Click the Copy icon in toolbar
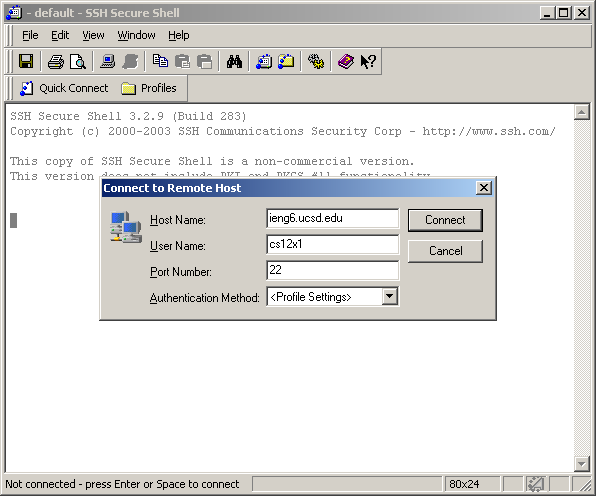The width and height of the screenshot is (596, 496). coord(160,61)
